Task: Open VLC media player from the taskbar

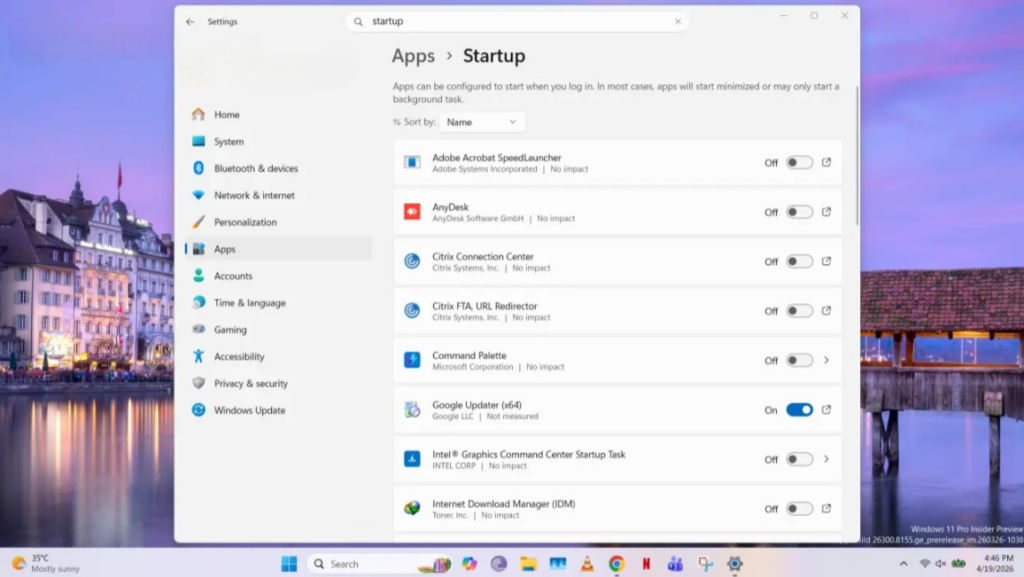Action: 587,564
